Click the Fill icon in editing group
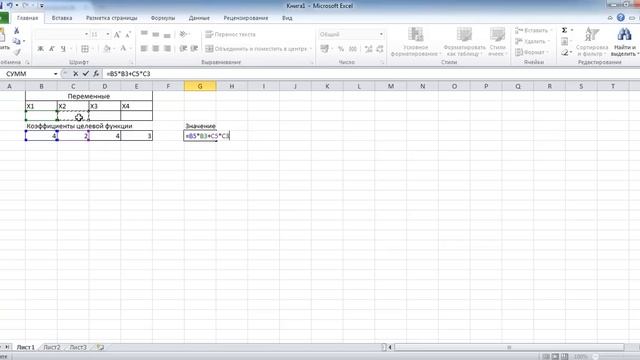 pos(564,41)
